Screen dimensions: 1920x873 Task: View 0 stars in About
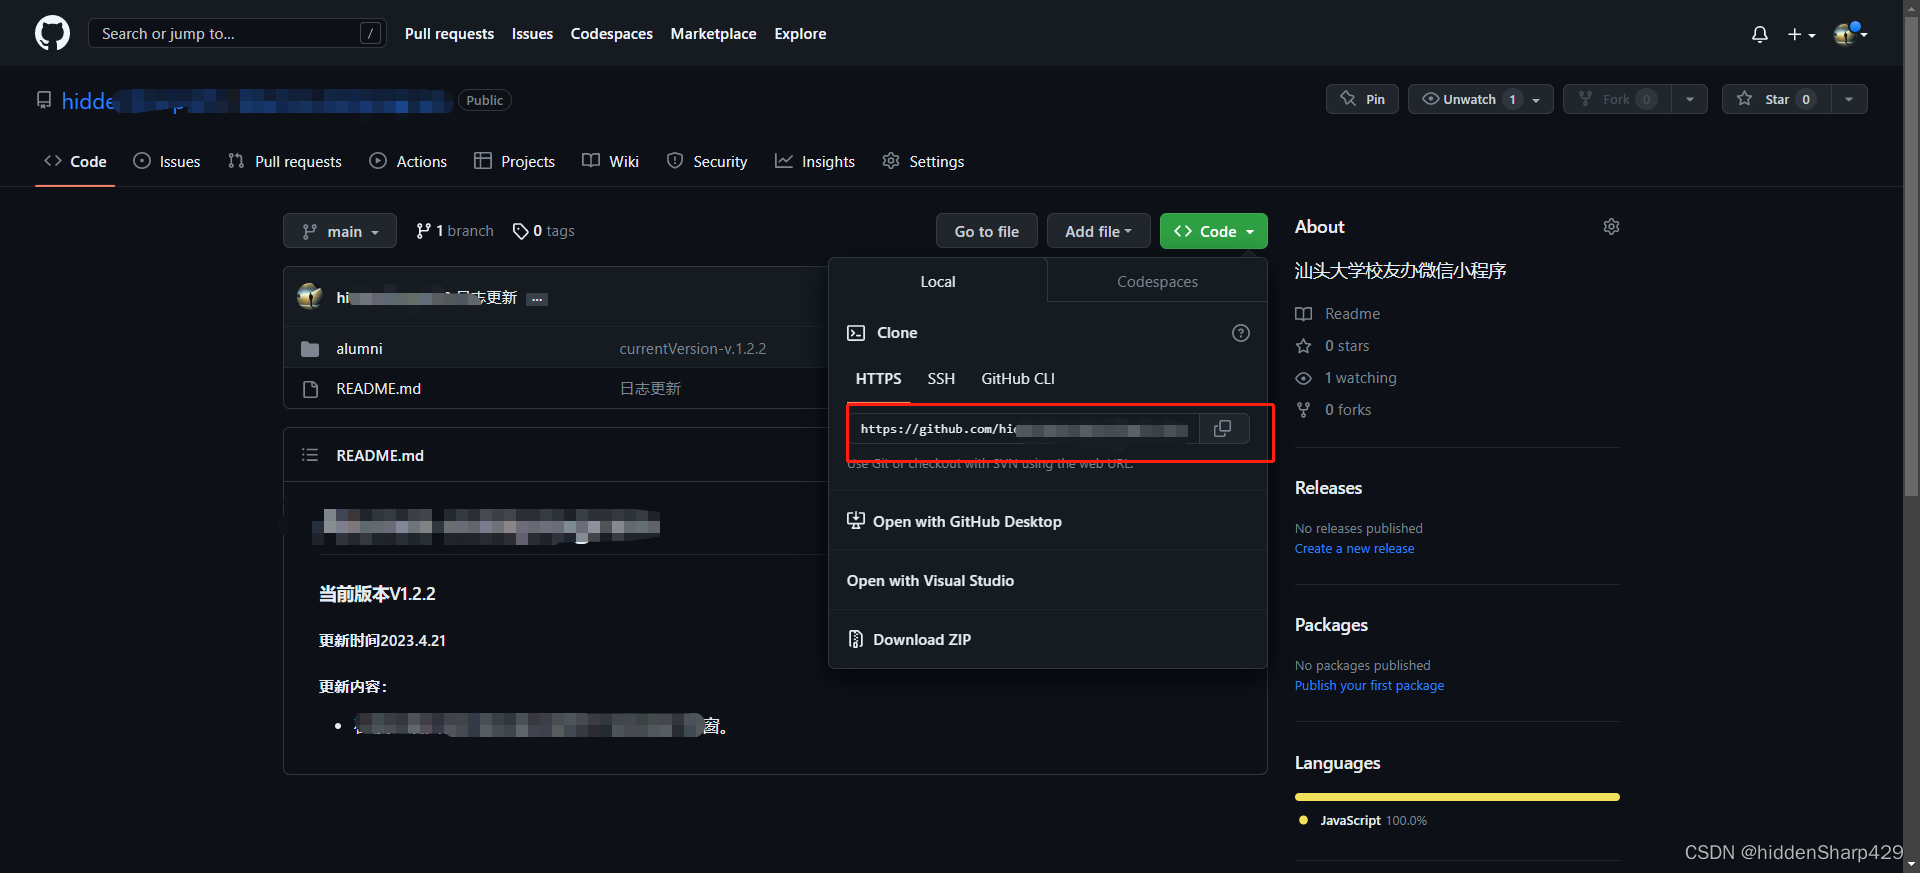[x=1333, y=346]
